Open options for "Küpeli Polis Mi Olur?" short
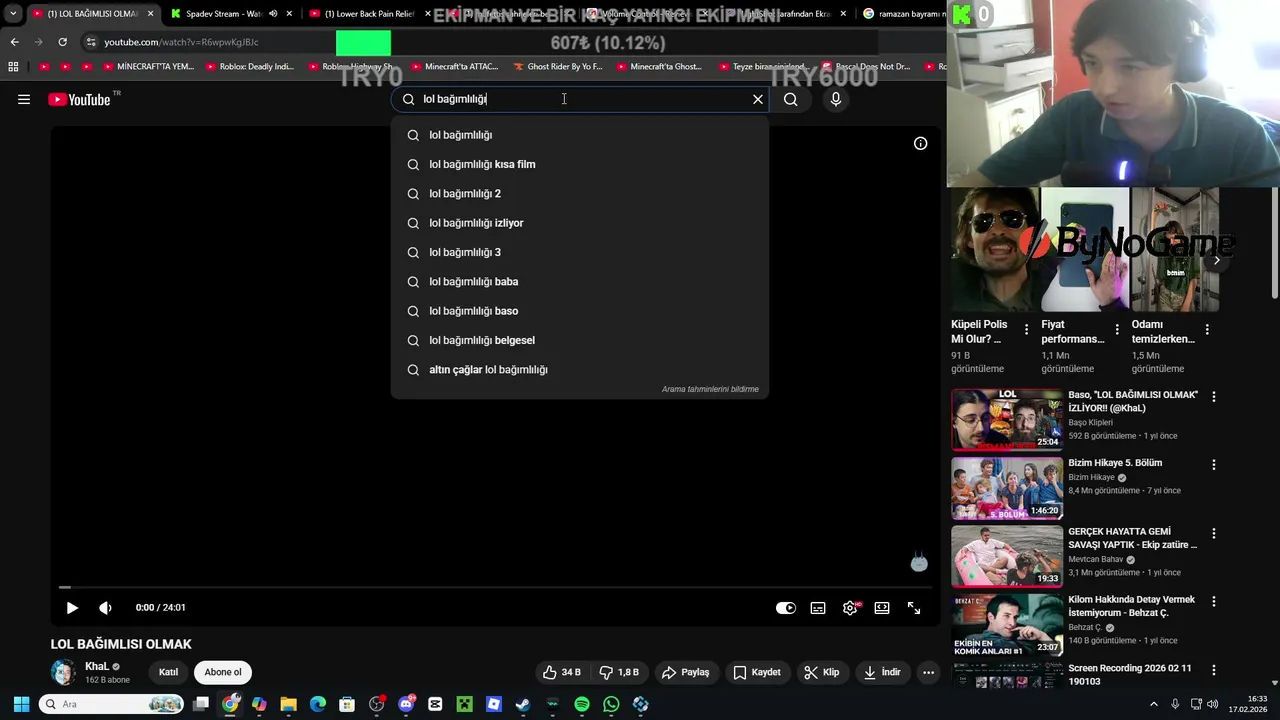Screen dimensions: 1280x720 (x=1026, y=329)
